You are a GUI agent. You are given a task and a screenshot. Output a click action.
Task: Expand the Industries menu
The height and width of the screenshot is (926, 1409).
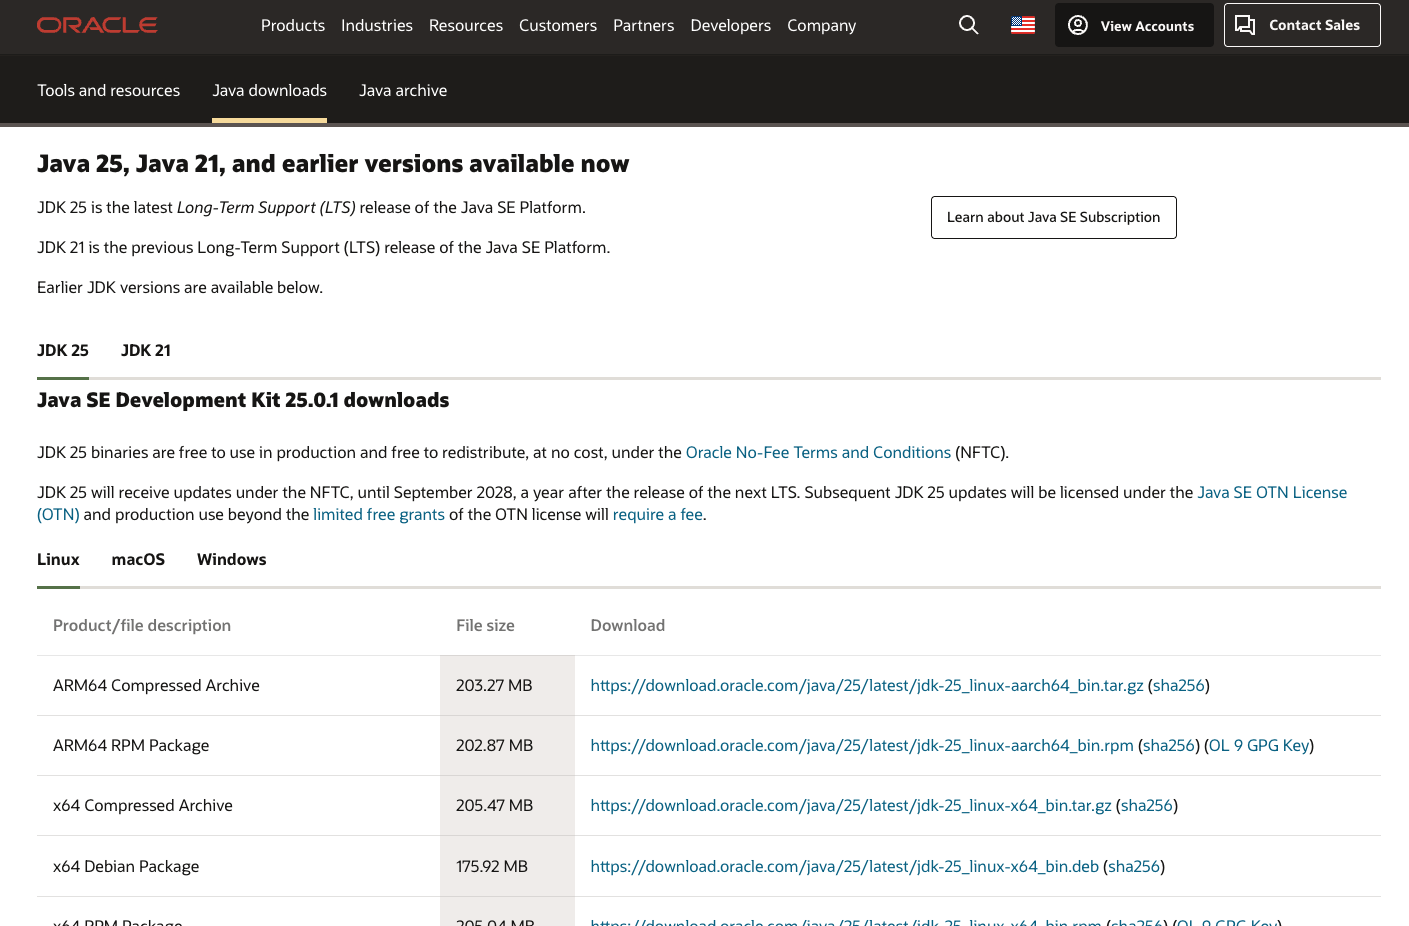tap(377, 25)
